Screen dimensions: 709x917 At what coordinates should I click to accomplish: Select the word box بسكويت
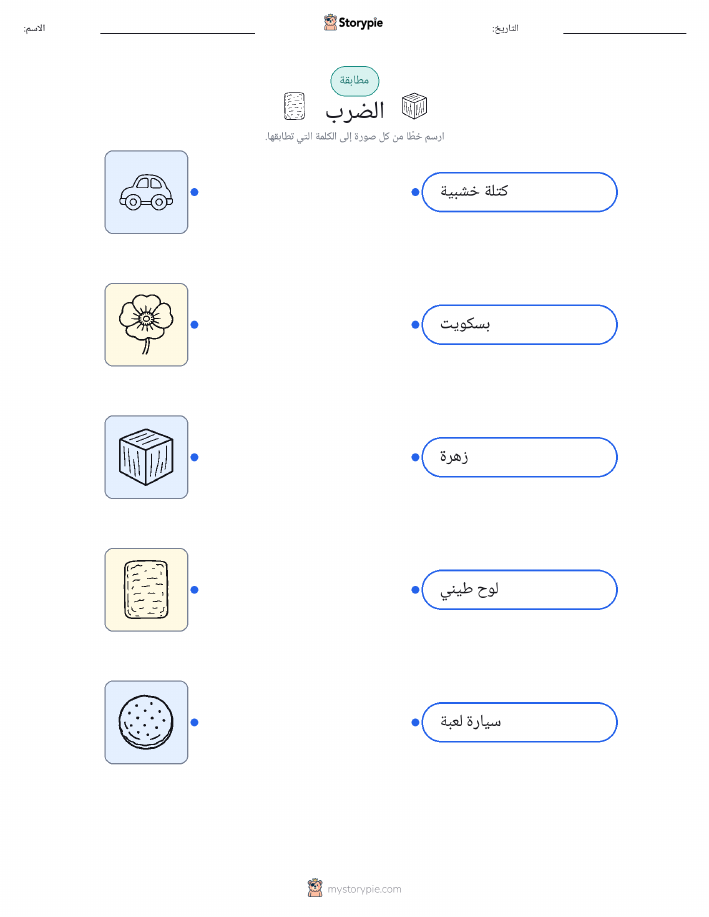519,325
